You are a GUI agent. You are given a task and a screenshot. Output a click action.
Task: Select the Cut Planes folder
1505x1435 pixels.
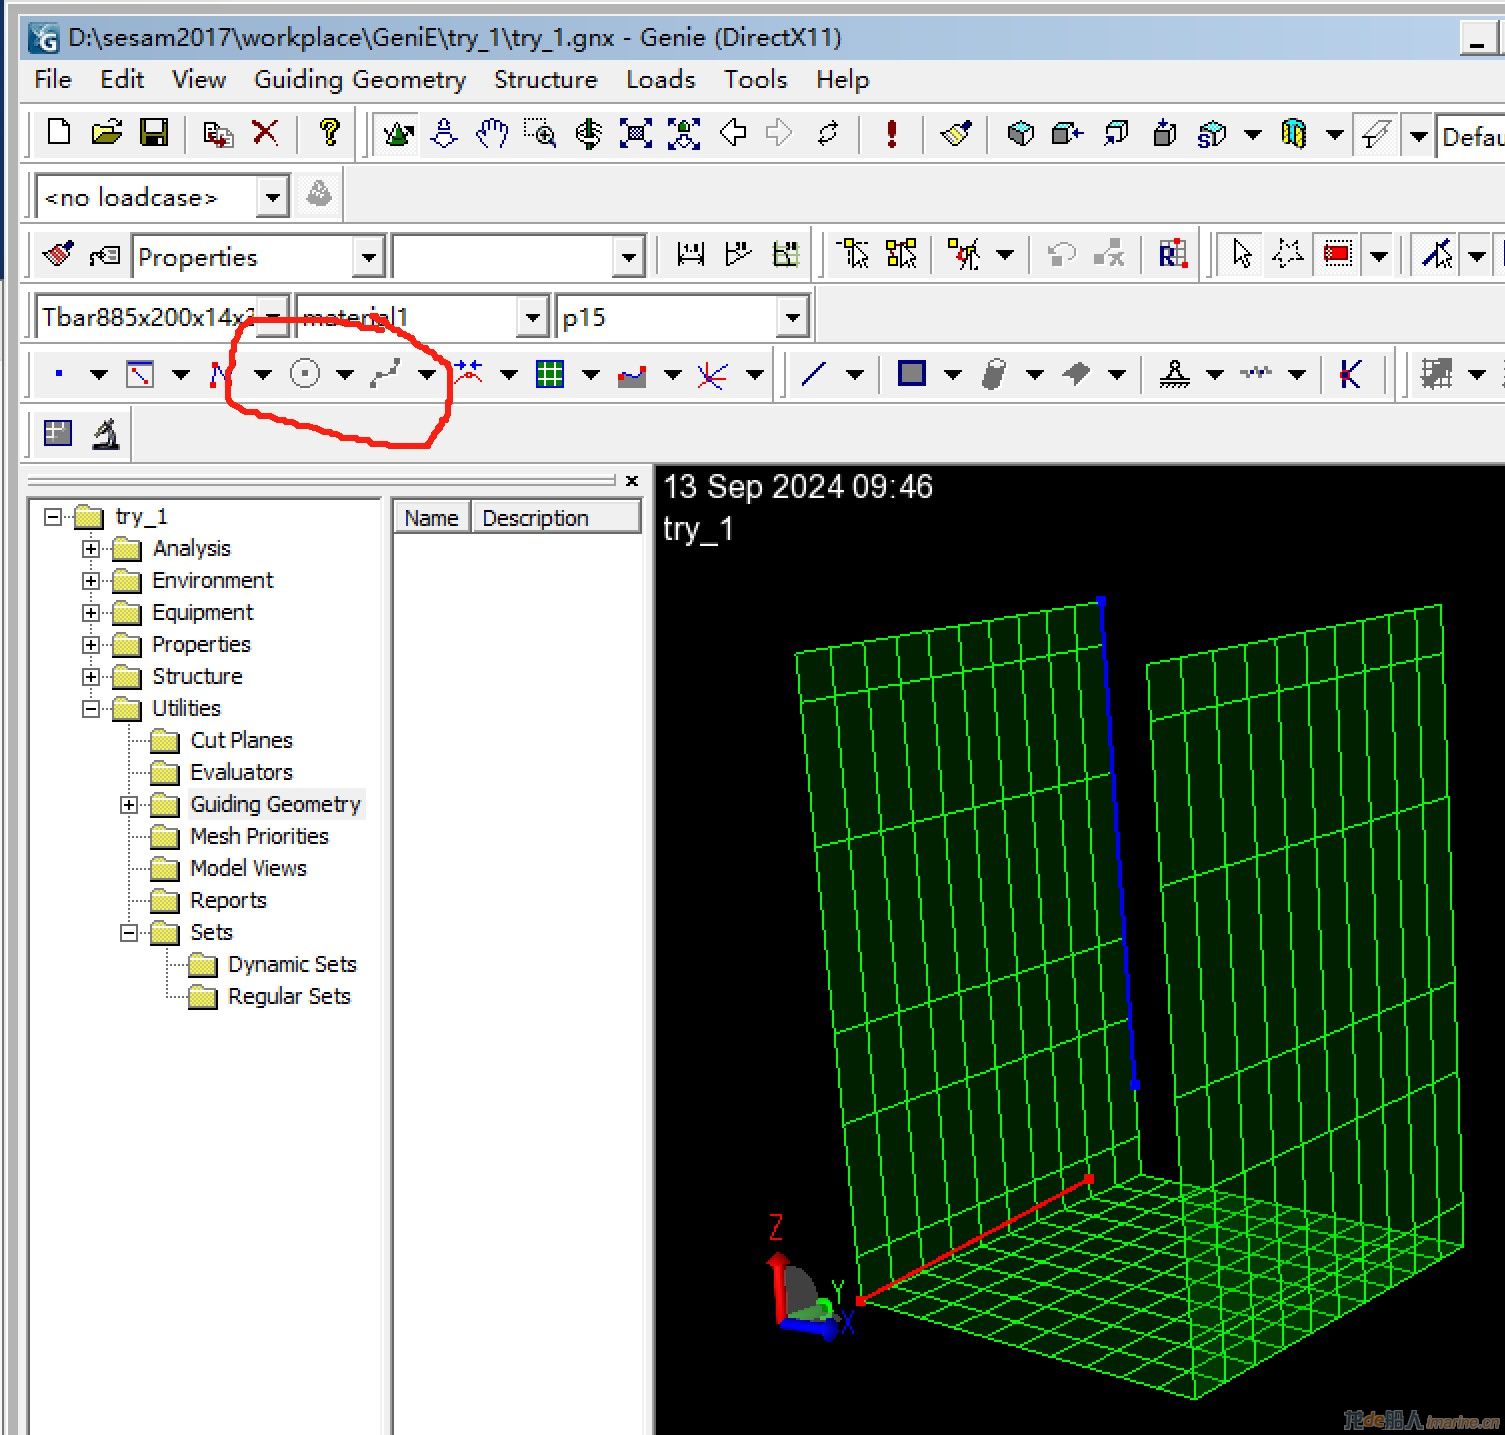pos(241,740)
